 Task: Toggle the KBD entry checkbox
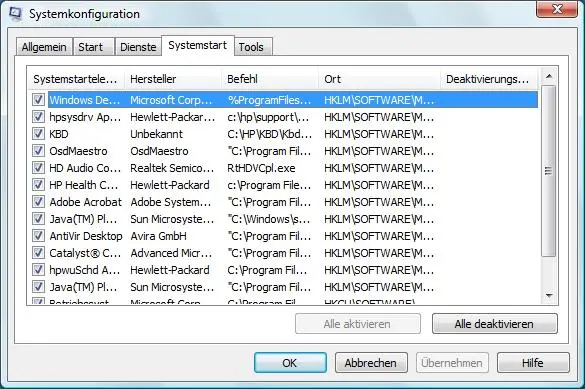click(38, 134)
